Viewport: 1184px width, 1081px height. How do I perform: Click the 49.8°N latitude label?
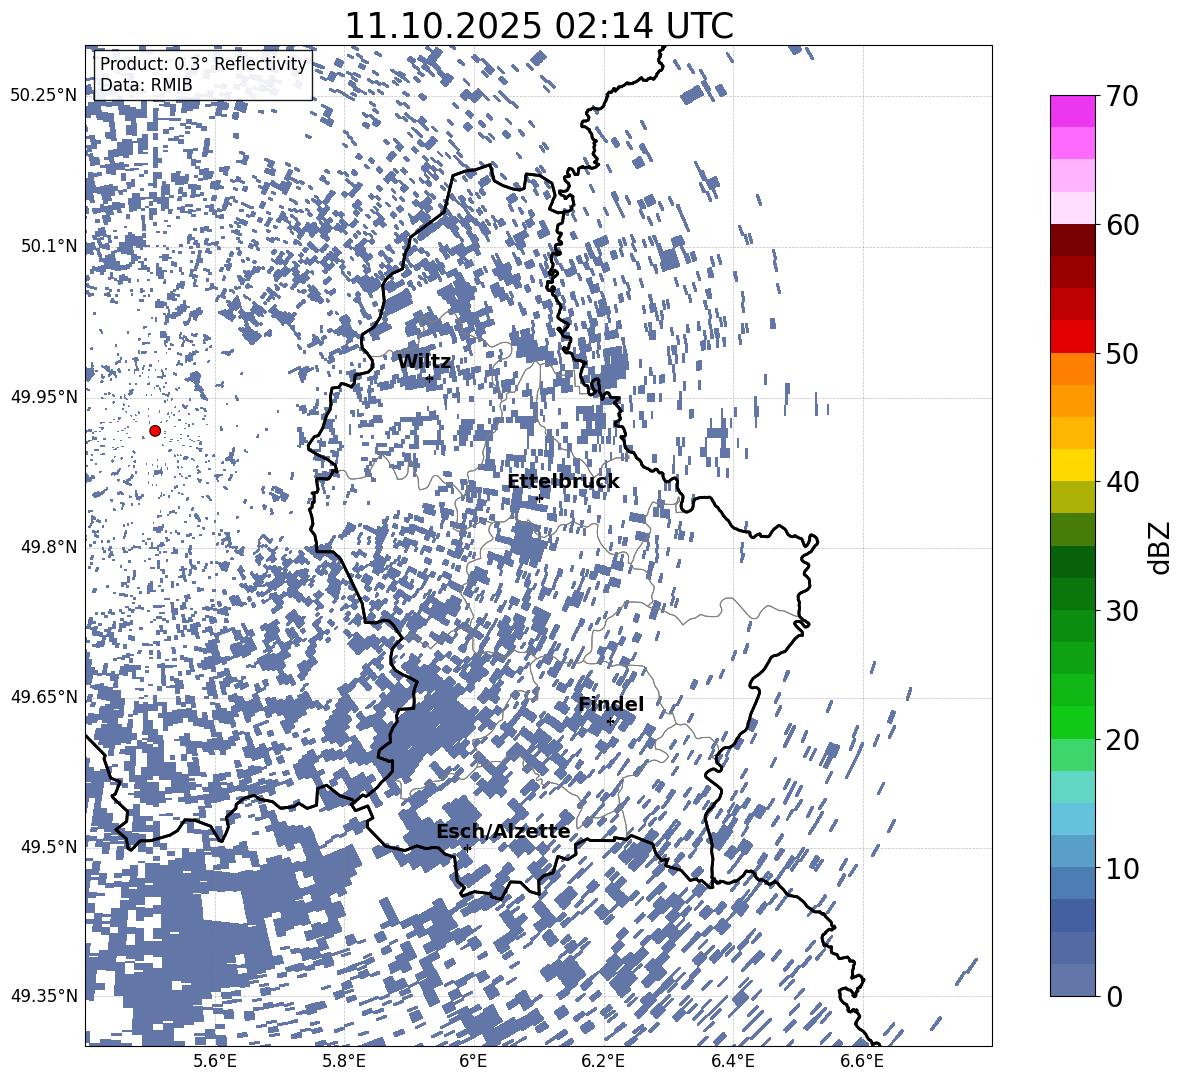click(50, 547)
